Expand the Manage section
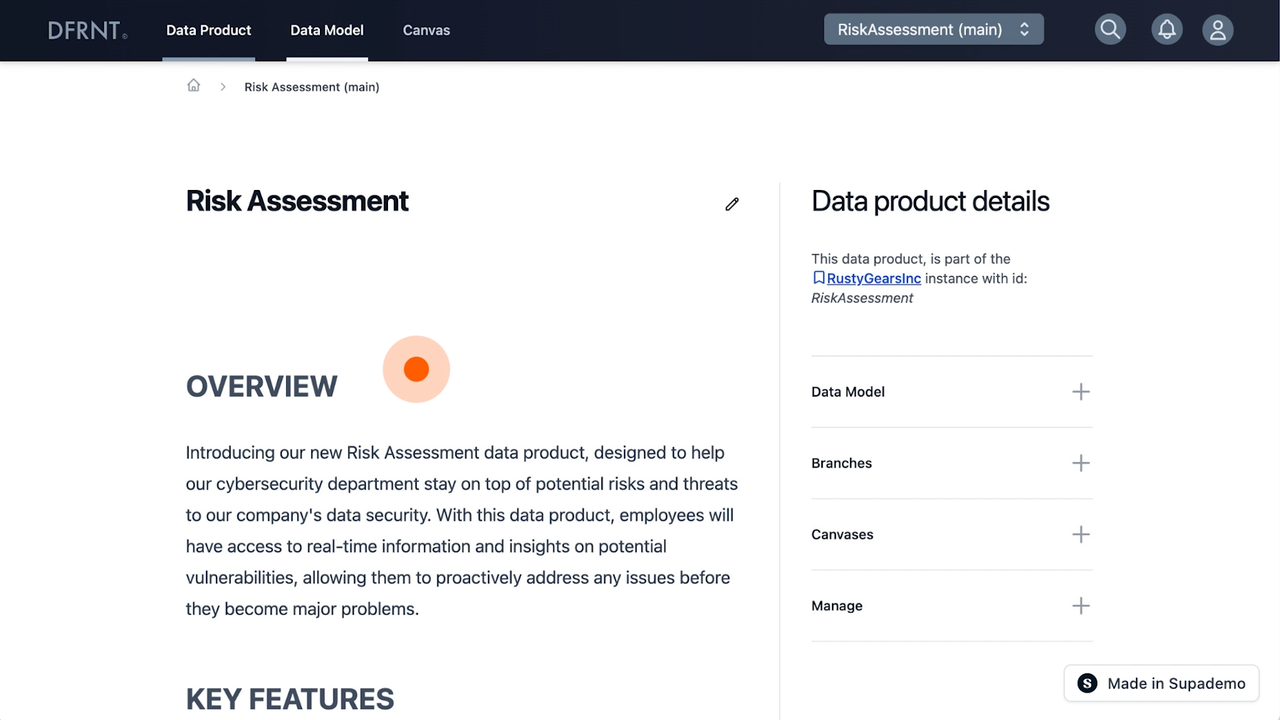The height and width of the screenshot is (720, 1280). (x=1080, y=605)
